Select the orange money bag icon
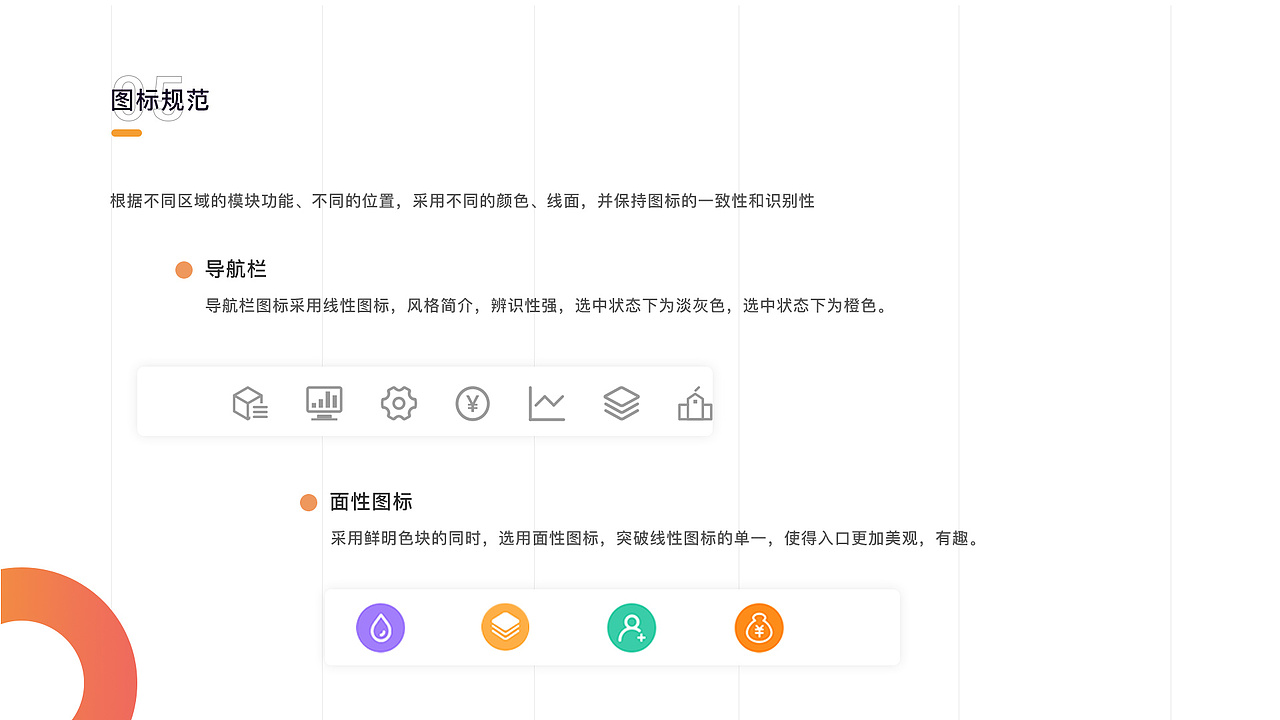This screenshot has height=720, width=1280. [x=759, y=628]
